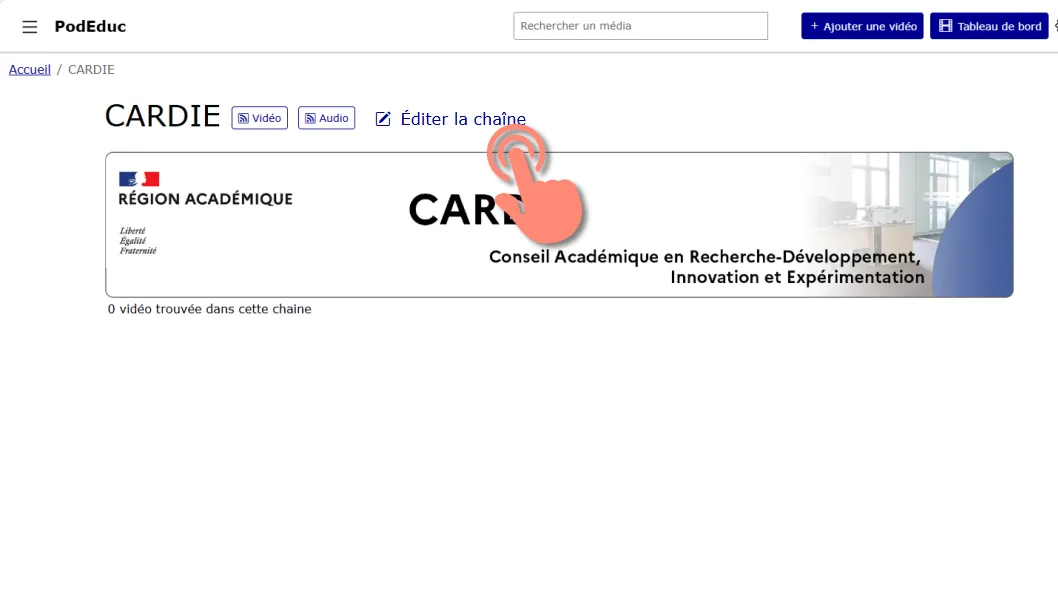Click the edit pencil icon beside Éditer la chaîne
Viewport: 1058px width, 595px height.
click(x=383, y=119)
